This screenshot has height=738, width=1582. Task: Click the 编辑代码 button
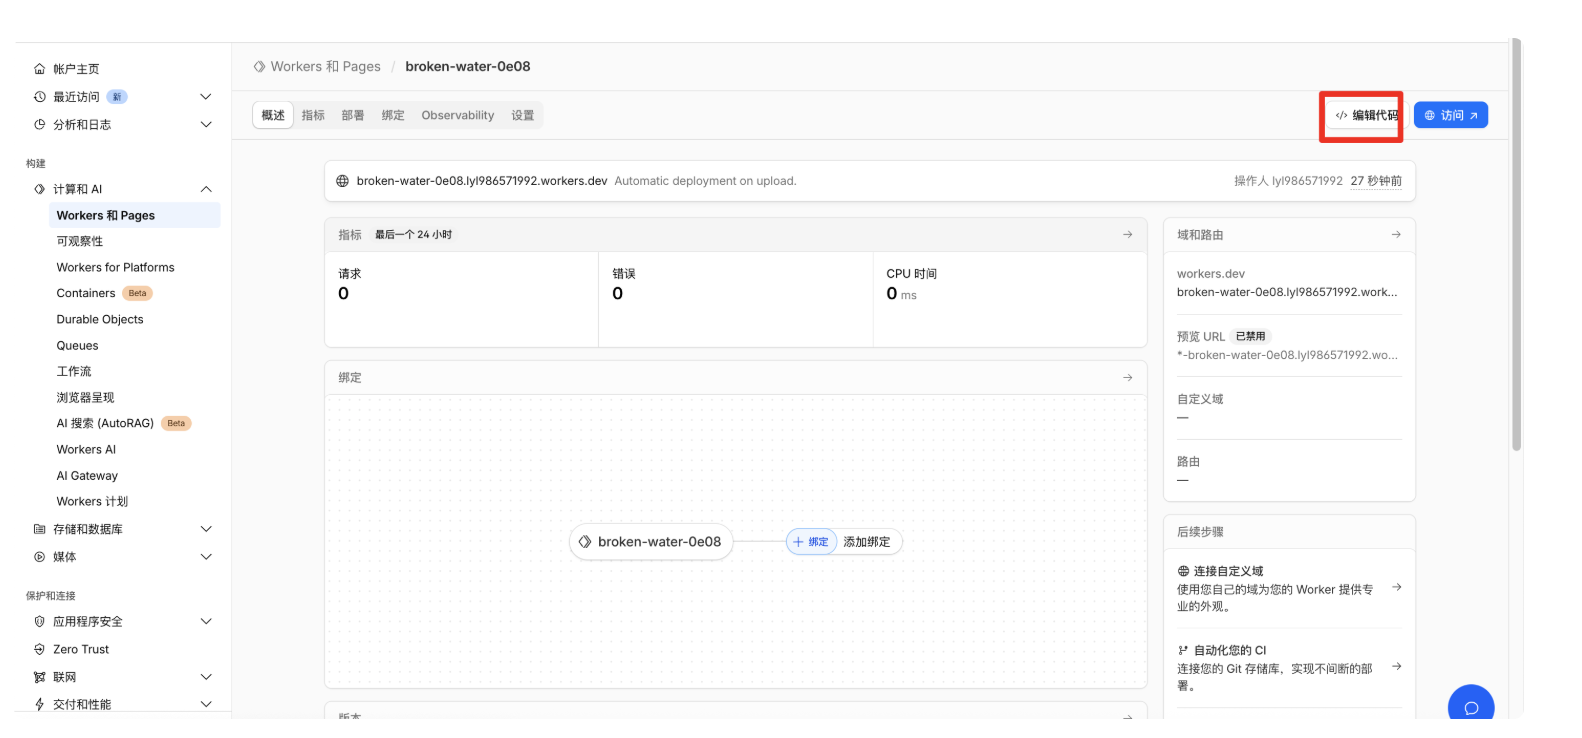pos(1366,116)
